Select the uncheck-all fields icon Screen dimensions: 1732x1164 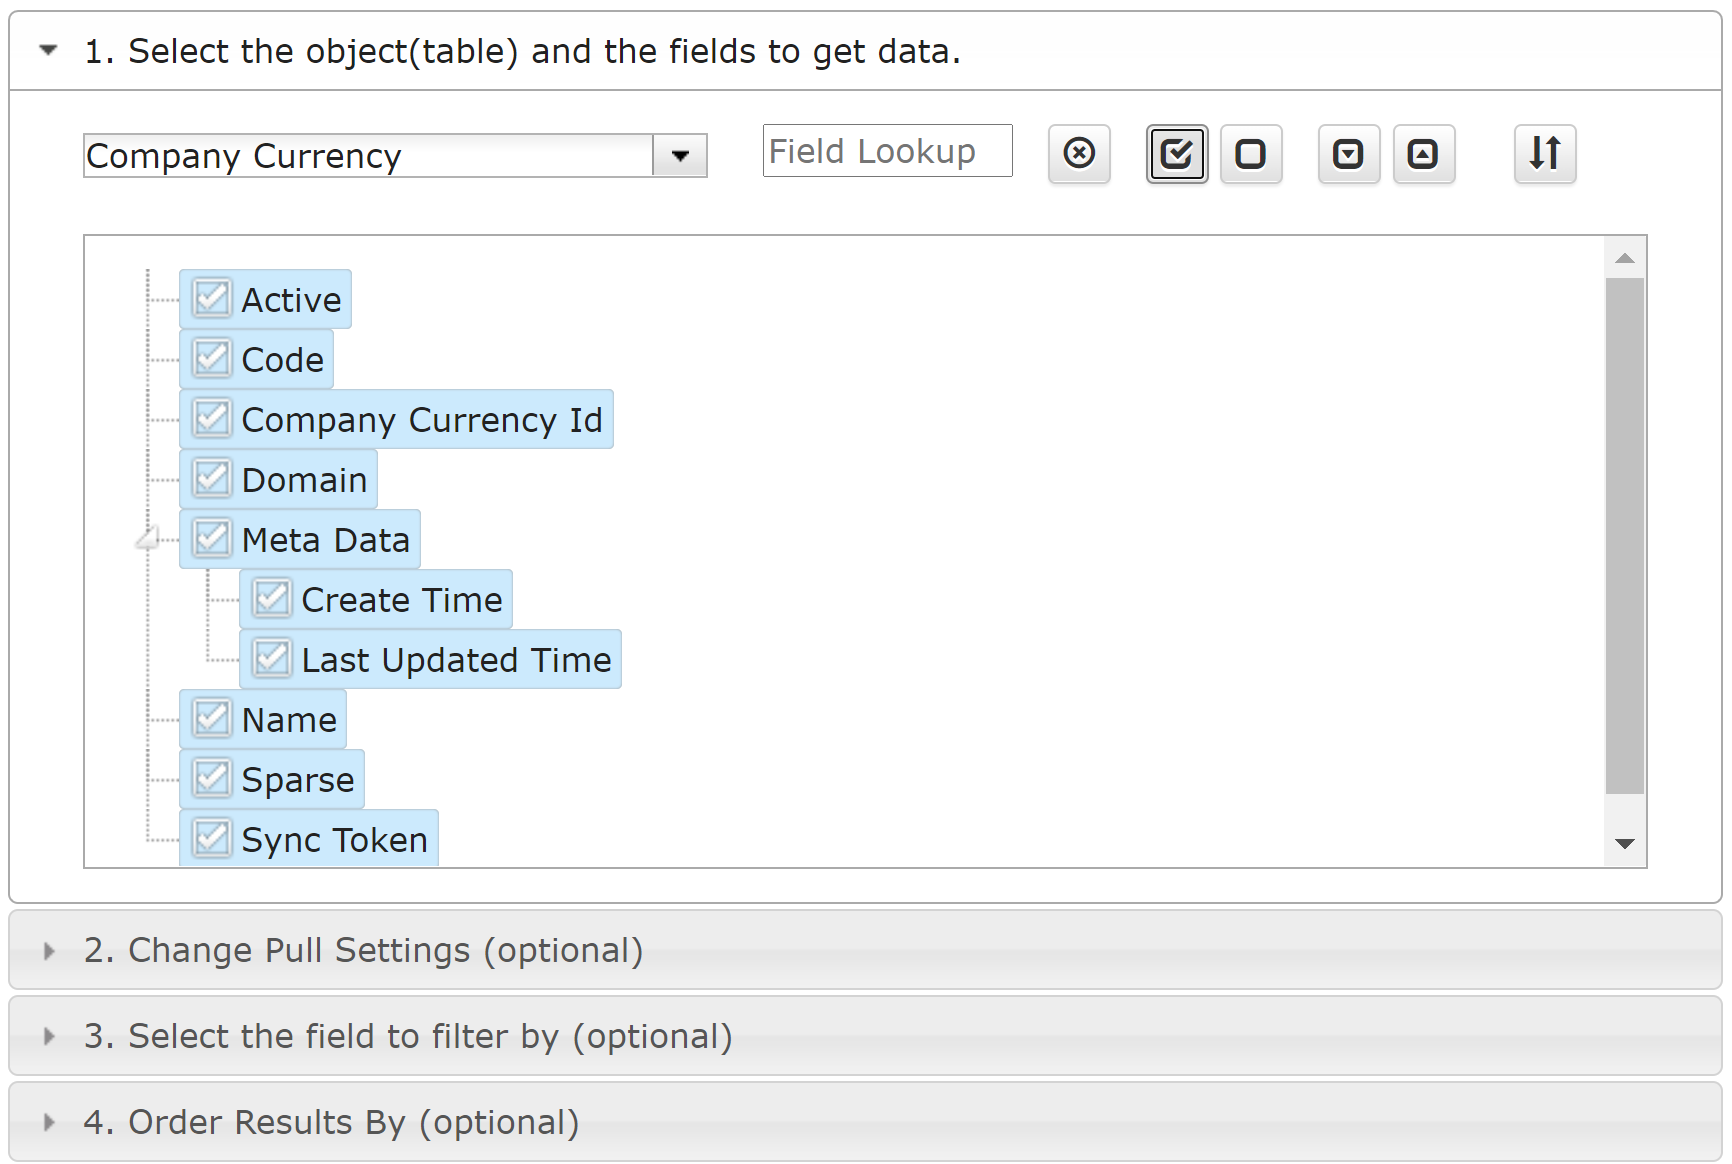point(1252,154)
